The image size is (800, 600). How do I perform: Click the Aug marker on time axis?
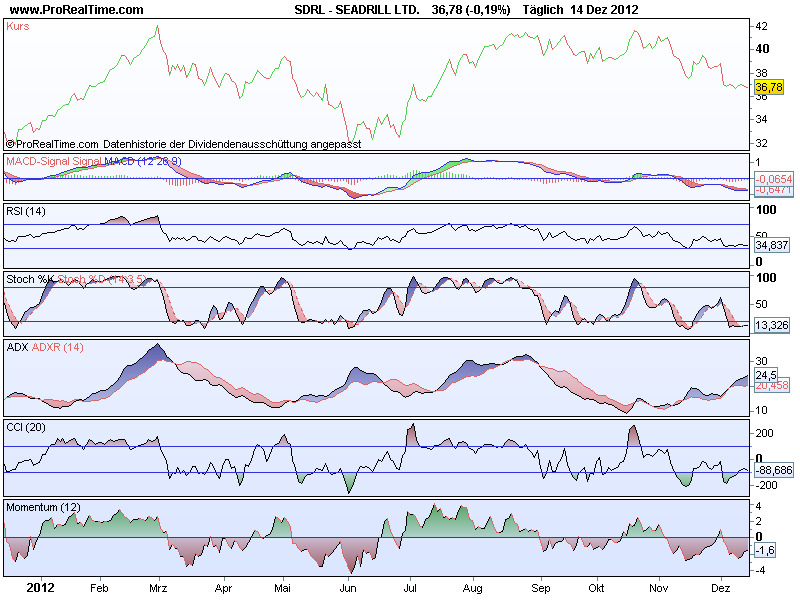[472, 588]
